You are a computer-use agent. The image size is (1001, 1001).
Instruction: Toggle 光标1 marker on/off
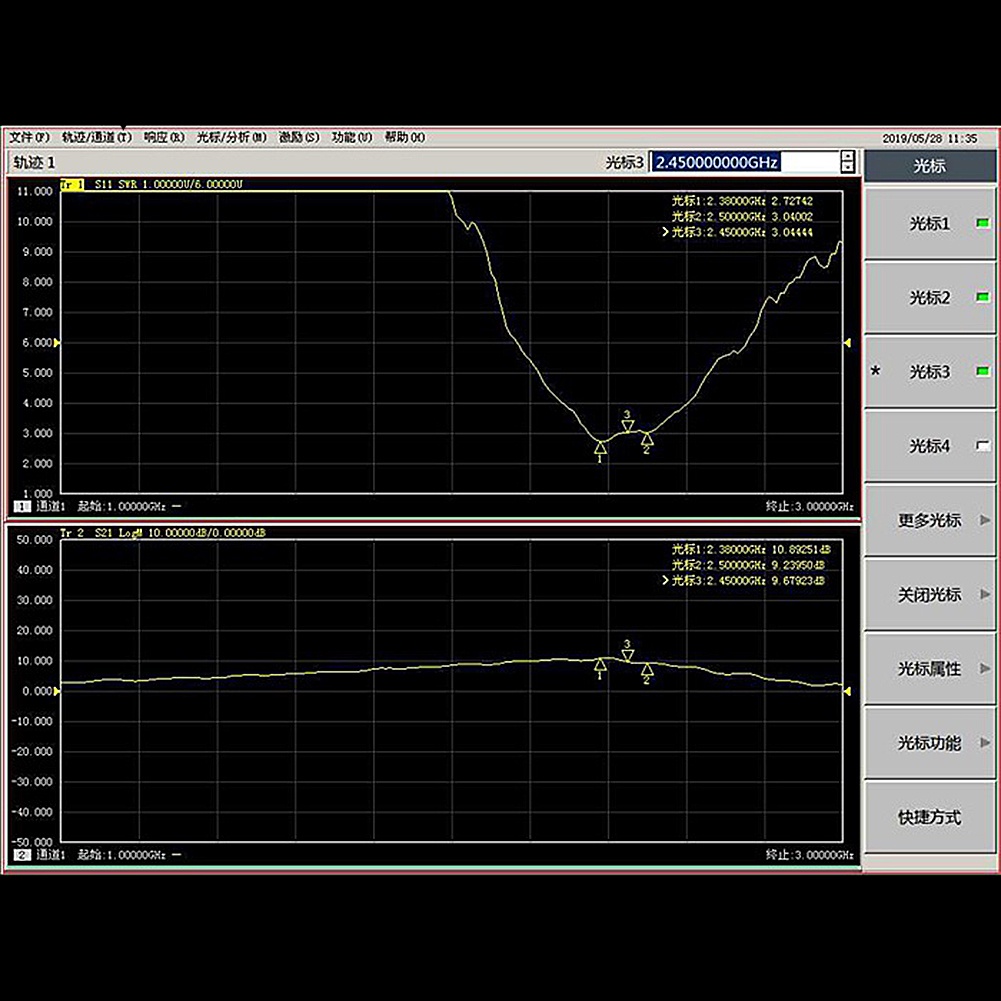coord(930,224)
